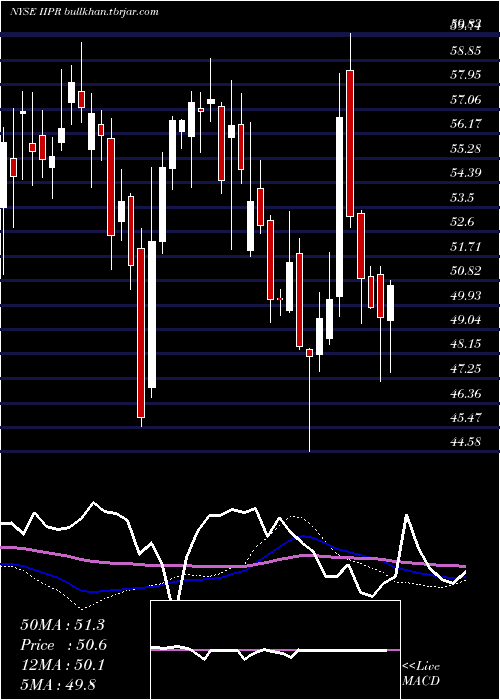Select the 57.95 price axis label
Screen dimensions: 500x700
(466, 74)
